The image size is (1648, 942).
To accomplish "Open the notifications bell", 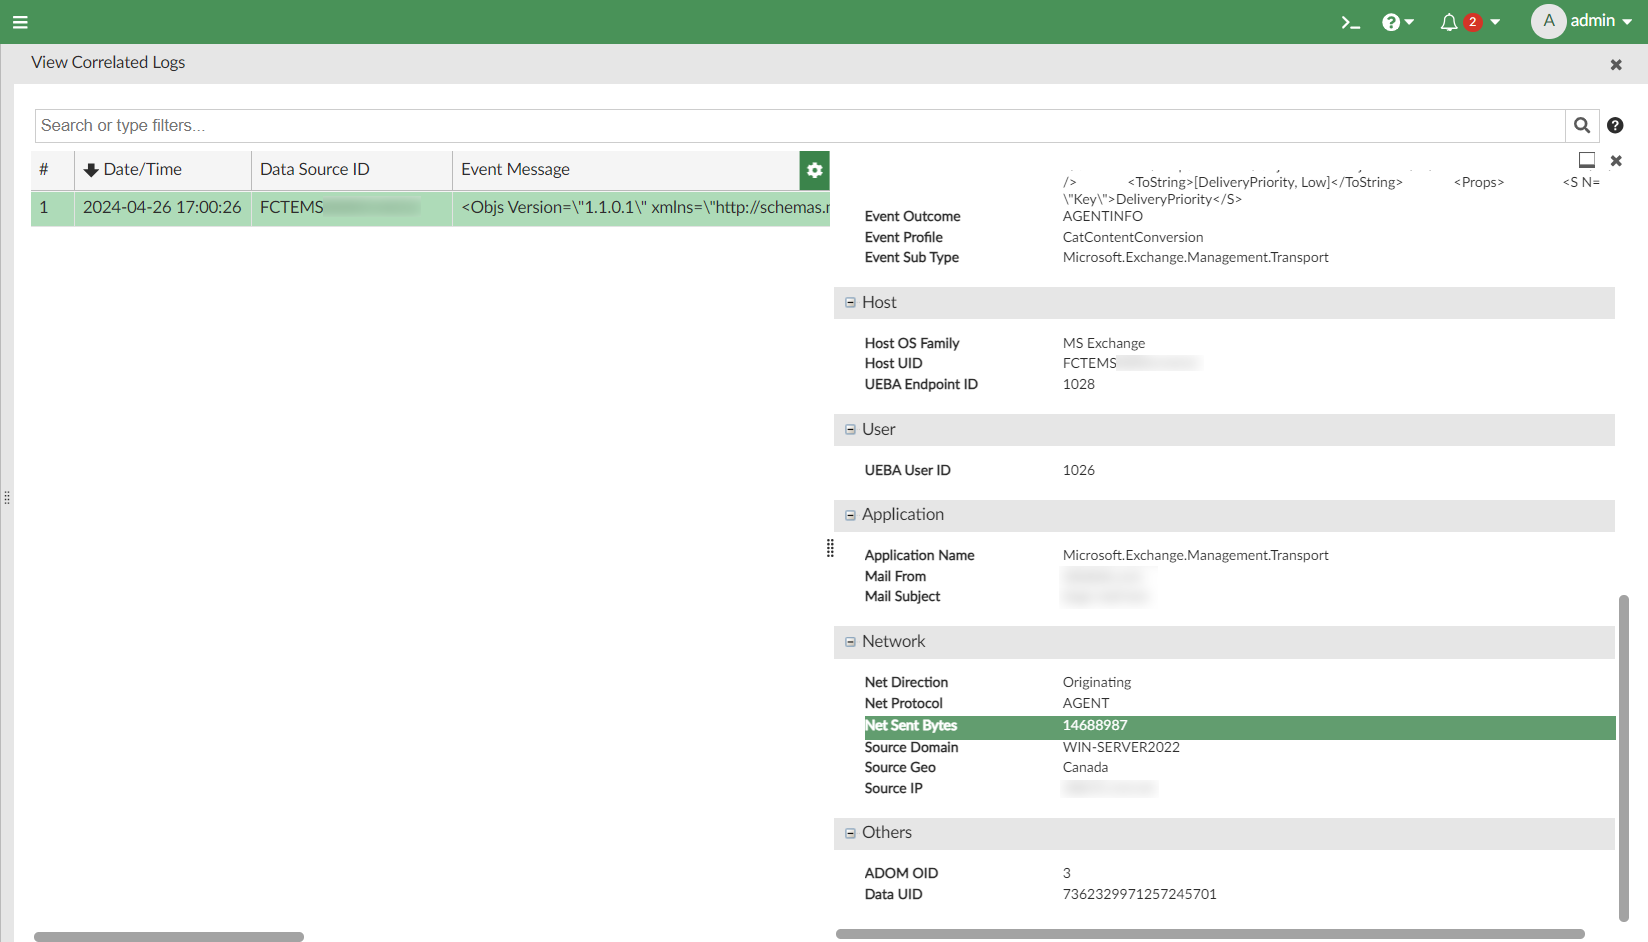I will [x=1449, y=22].
